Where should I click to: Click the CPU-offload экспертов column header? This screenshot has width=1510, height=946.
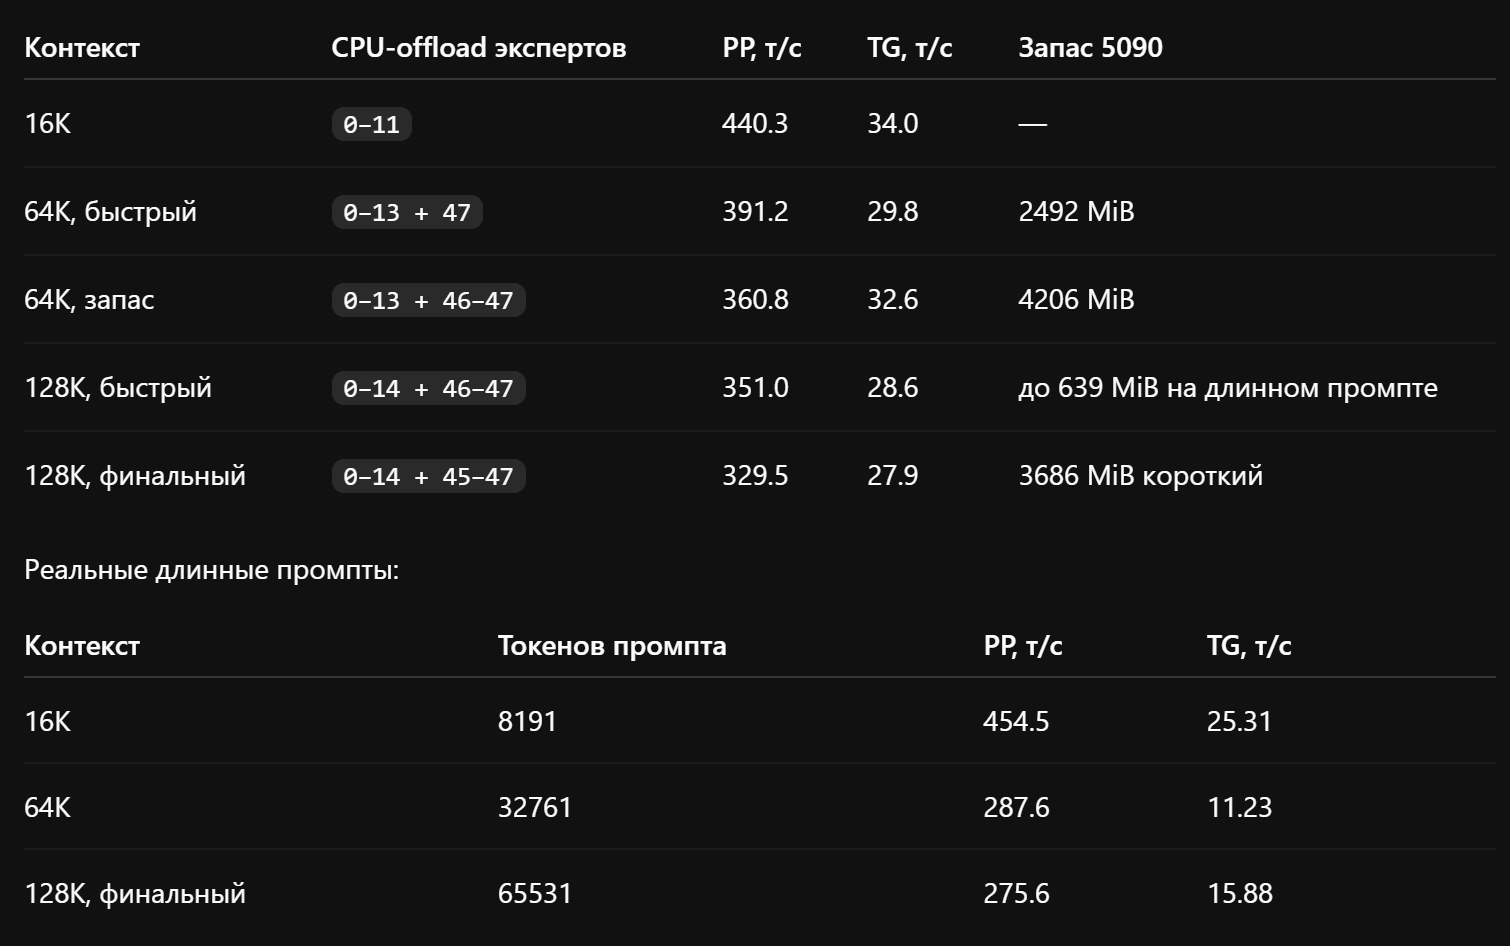(x=479, y=48)
